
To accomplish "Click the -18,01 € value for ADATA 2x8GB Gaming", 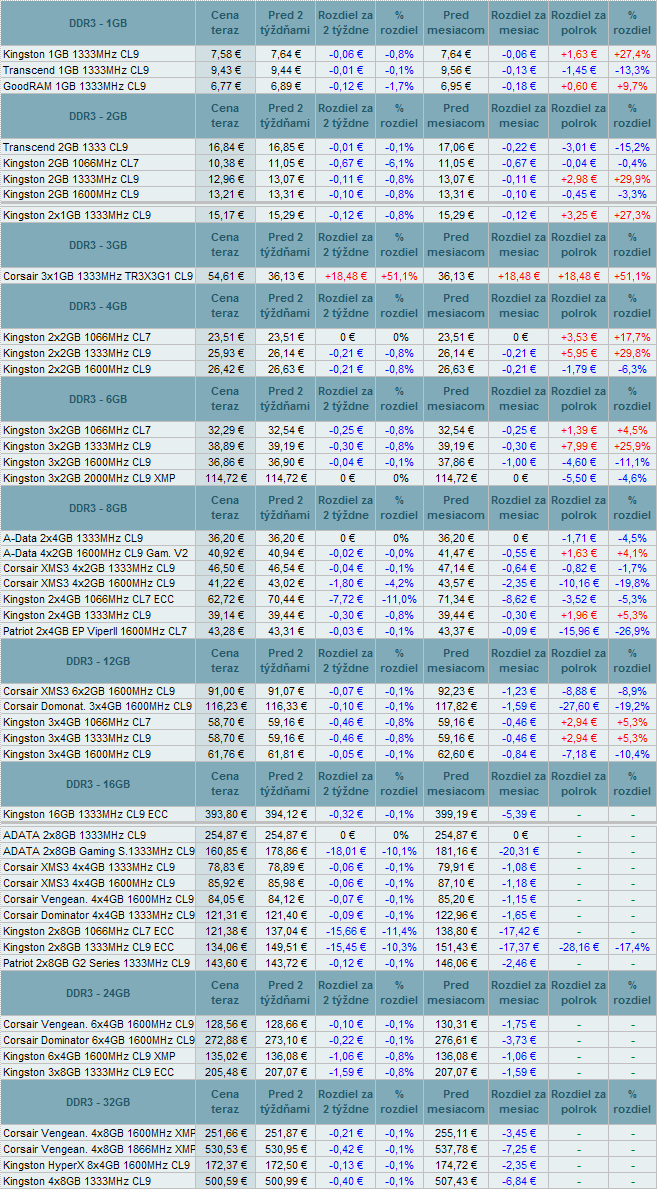I will click(345, 852).
